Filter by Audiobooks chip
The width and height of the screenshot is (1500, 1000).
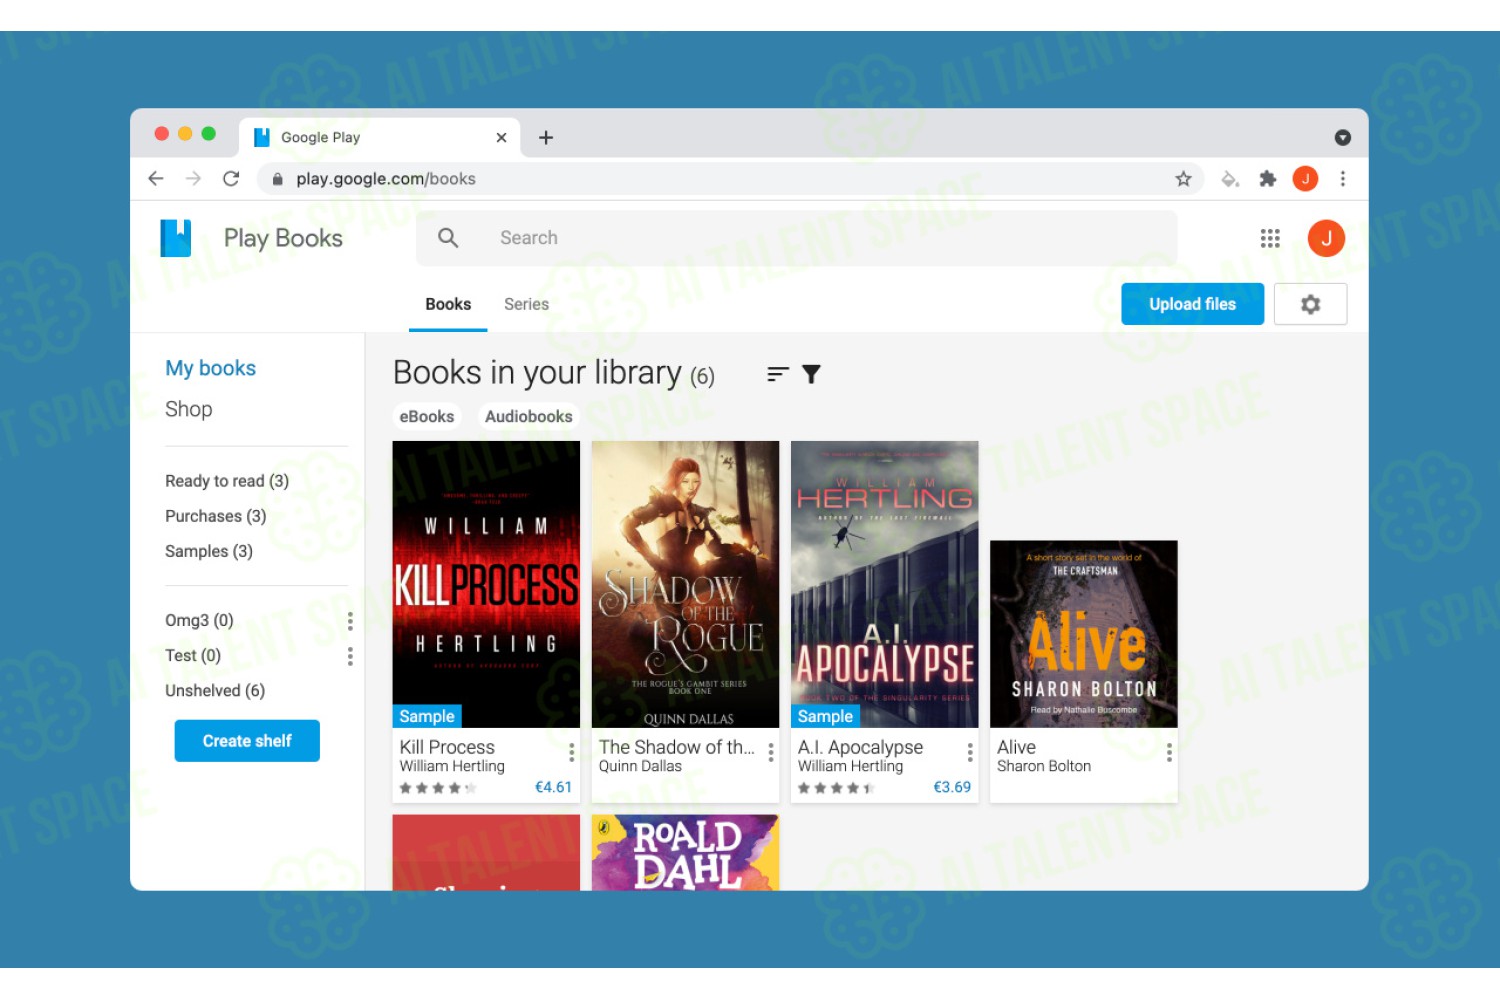click(529, 417)
